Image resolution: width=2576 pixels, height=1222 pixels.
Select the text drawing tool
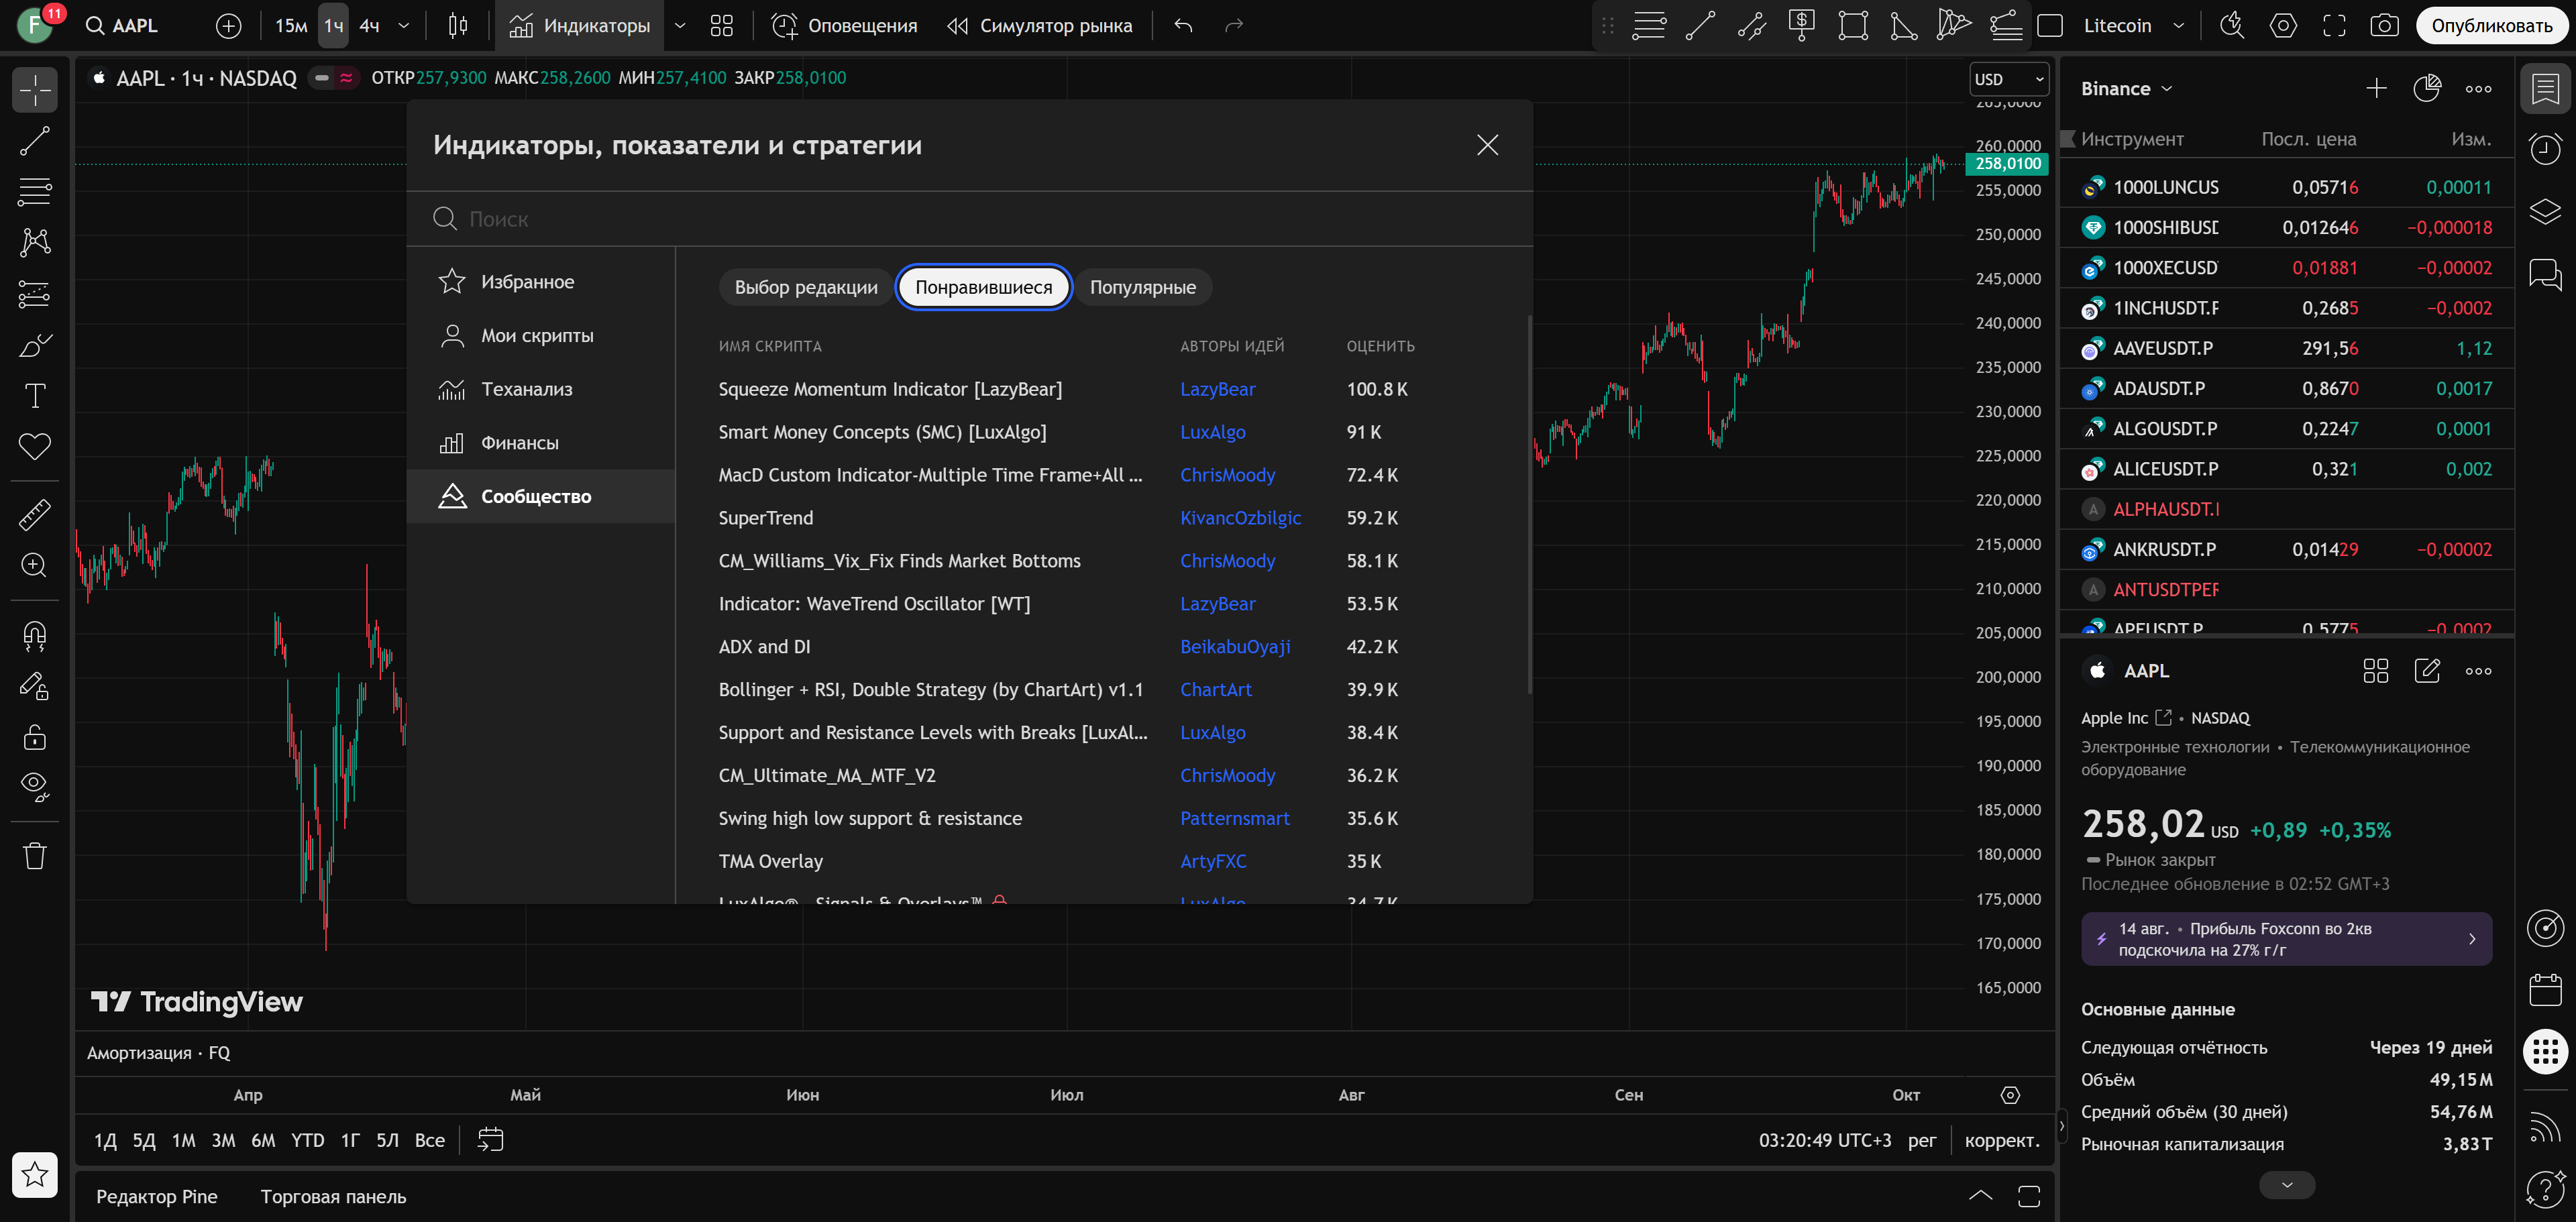coord(35,396)
